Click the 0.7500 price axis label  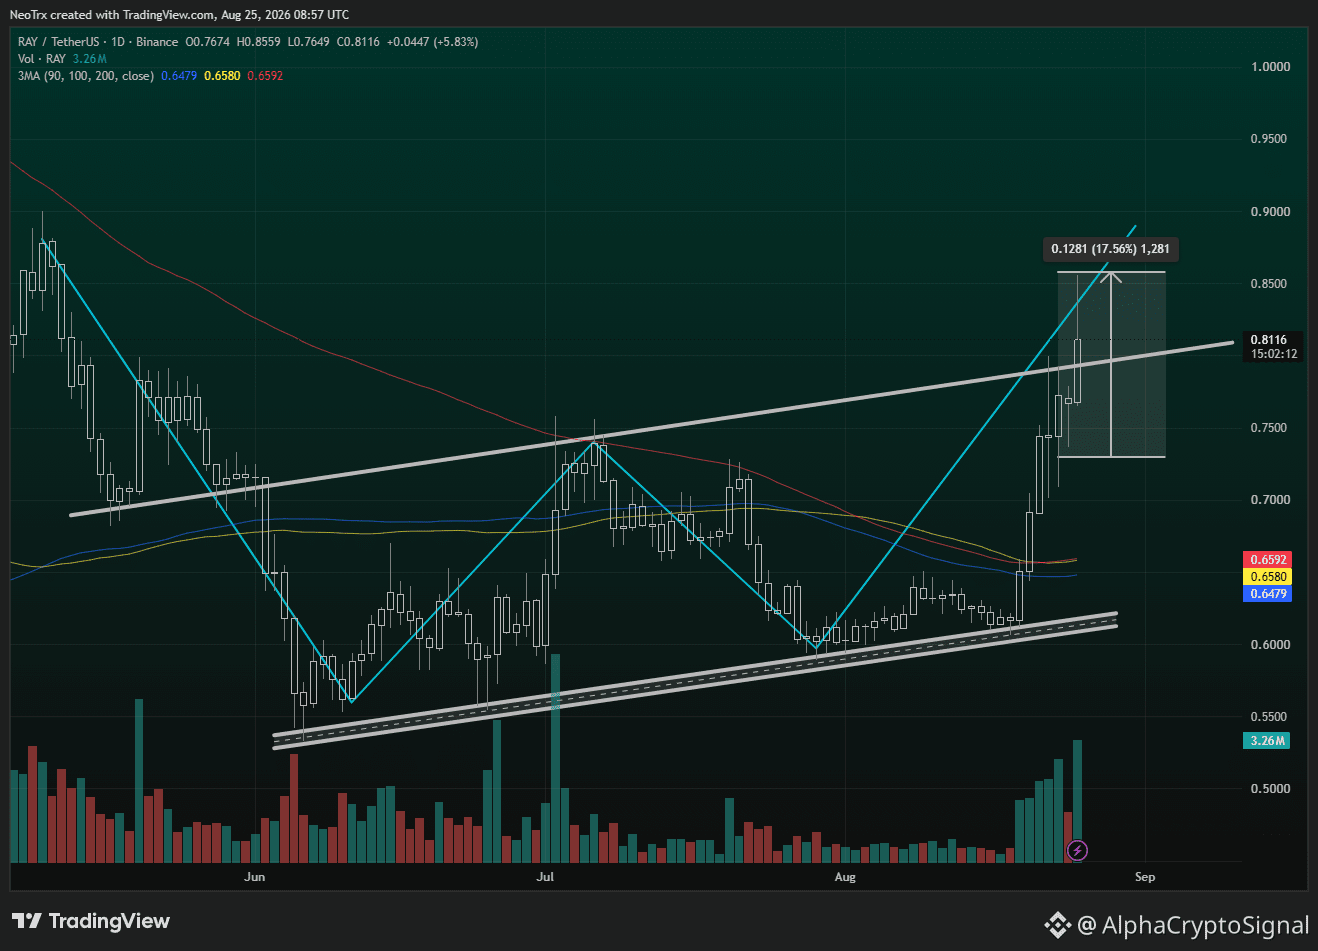click(x=1270, y=428)
